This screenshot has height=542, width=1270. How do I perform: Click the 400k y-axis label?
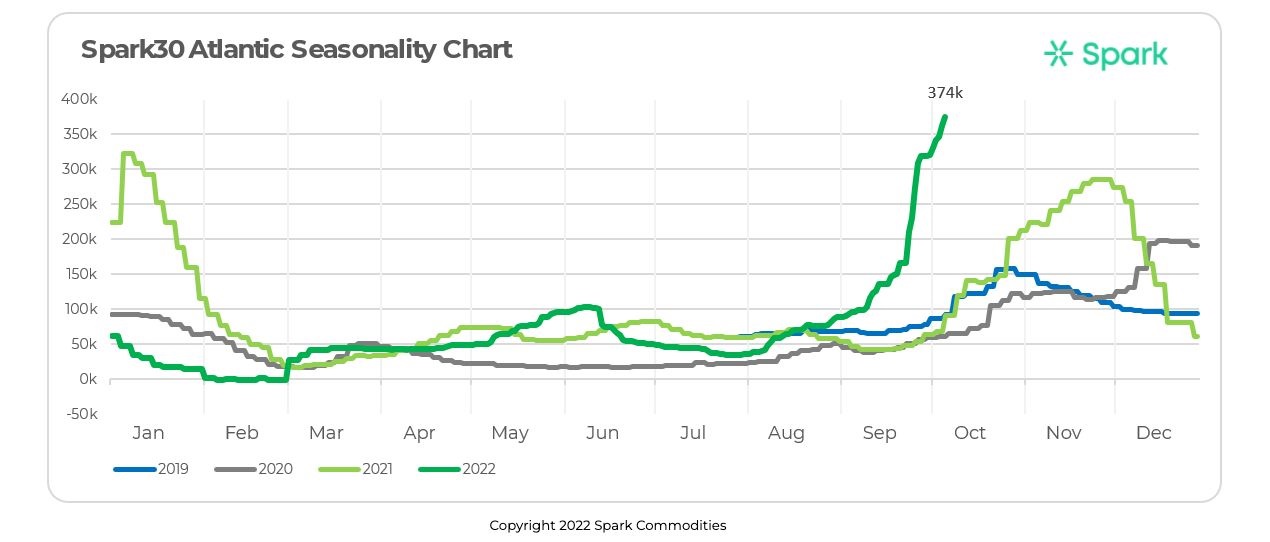point(78,99)
